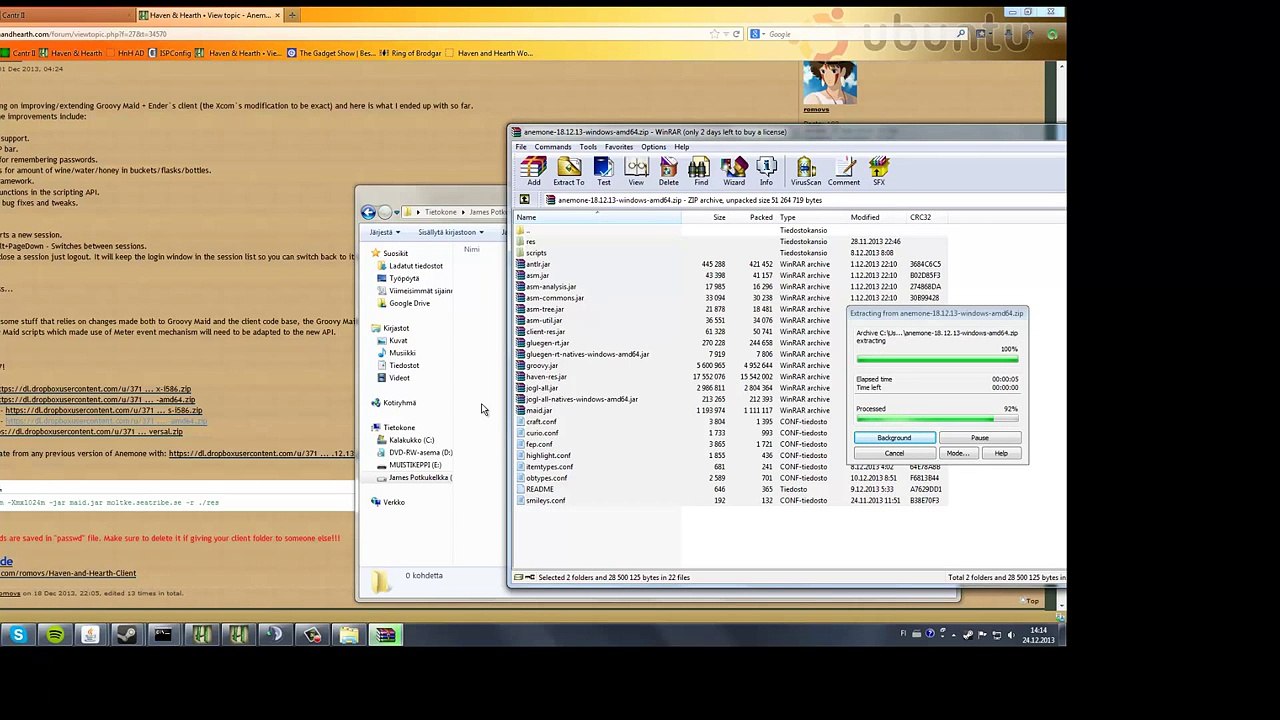Open the File menu in WinRAR
Image resolution: width=1280 pixels, height=720 pixels.
click(521, 147)
